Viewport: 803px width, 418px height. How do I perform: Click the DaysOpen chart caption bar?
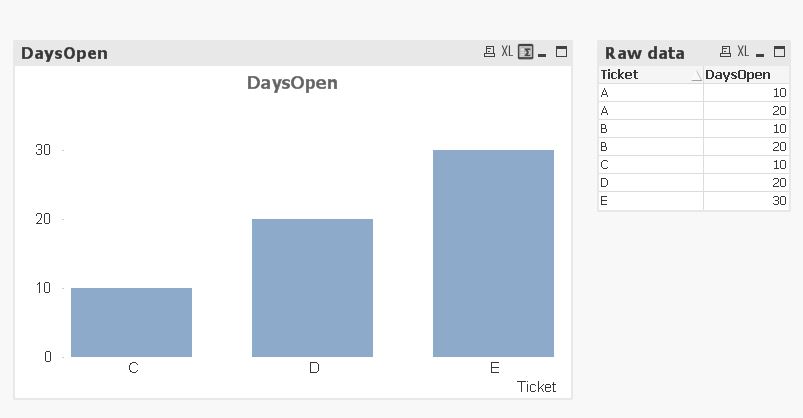click(250, 53)
